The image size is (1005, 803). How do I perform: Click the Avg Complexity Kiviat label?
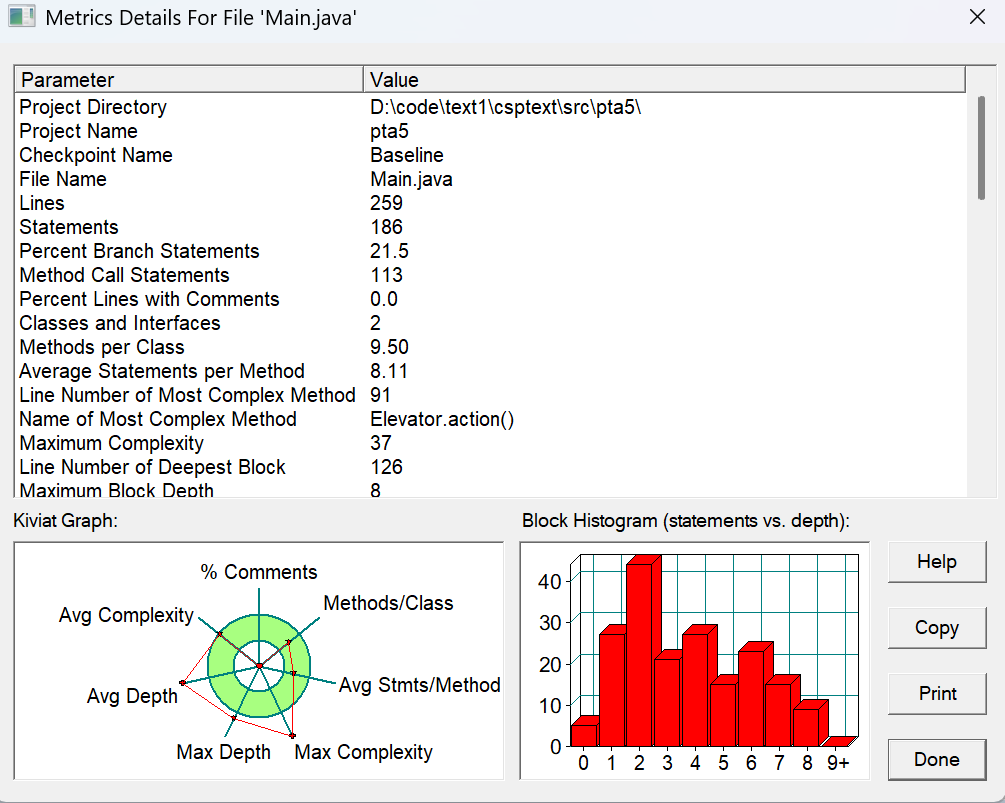tap(126, 615)
